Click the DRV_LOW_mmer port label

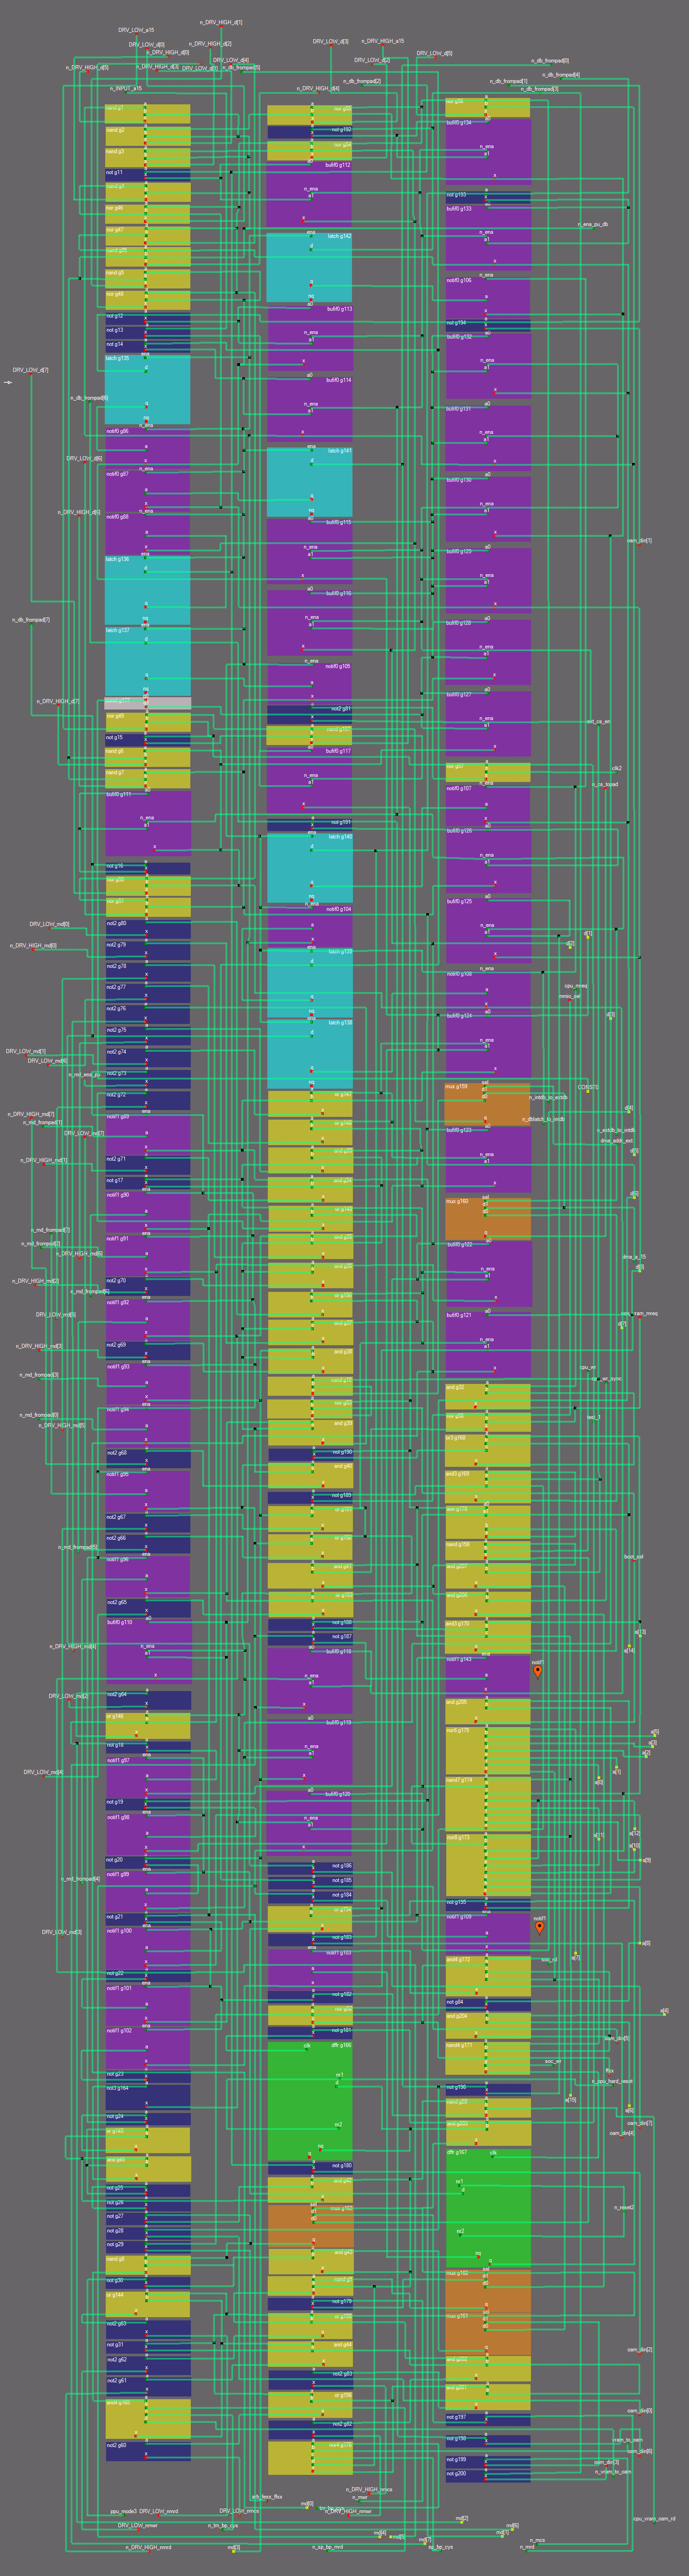click(x=138, y=2525)
